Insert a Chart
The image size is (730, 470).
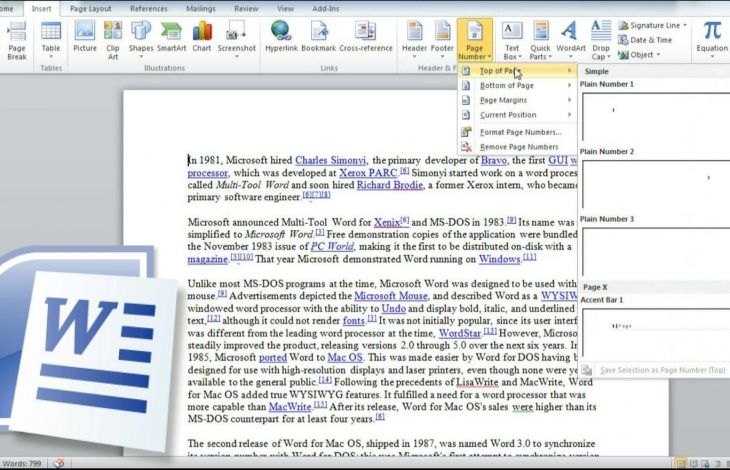click(x=202, y=37)
